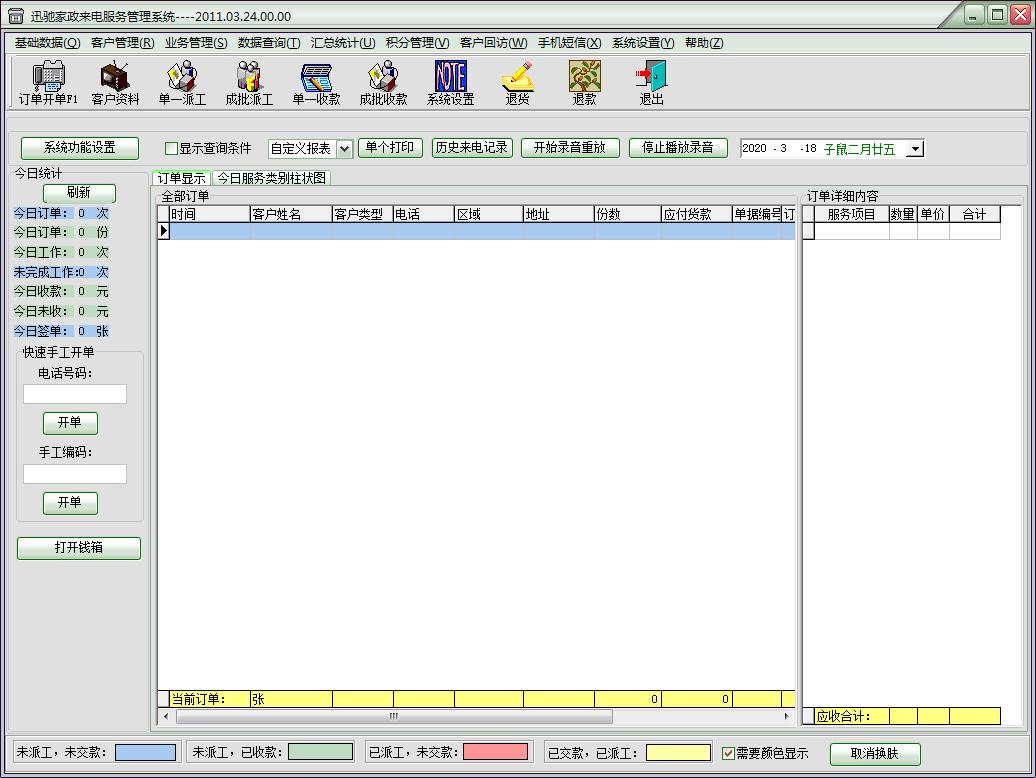Click 已交款，已派工 yellow color swatch
1036x778 pixels.
pos(678,753)
